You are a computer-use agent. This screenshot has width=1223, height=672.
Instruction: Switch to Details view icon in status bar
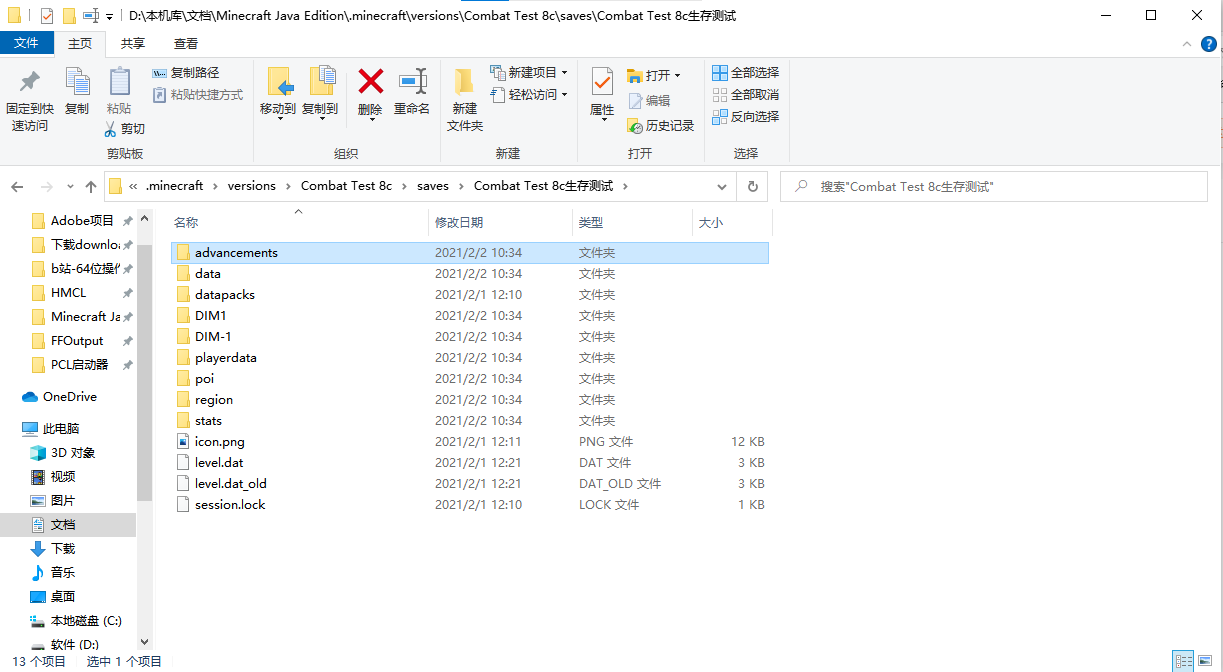[1184, 661]
